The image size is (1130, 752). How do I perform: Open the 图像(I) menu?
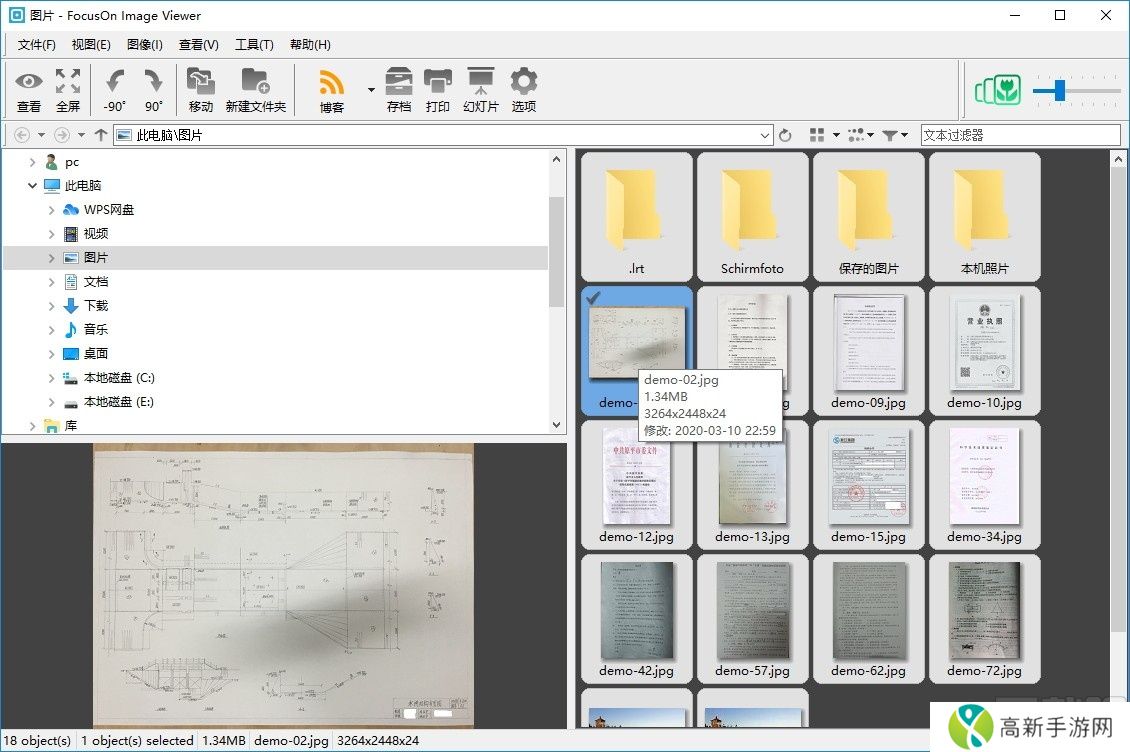[x=145, y=44]
